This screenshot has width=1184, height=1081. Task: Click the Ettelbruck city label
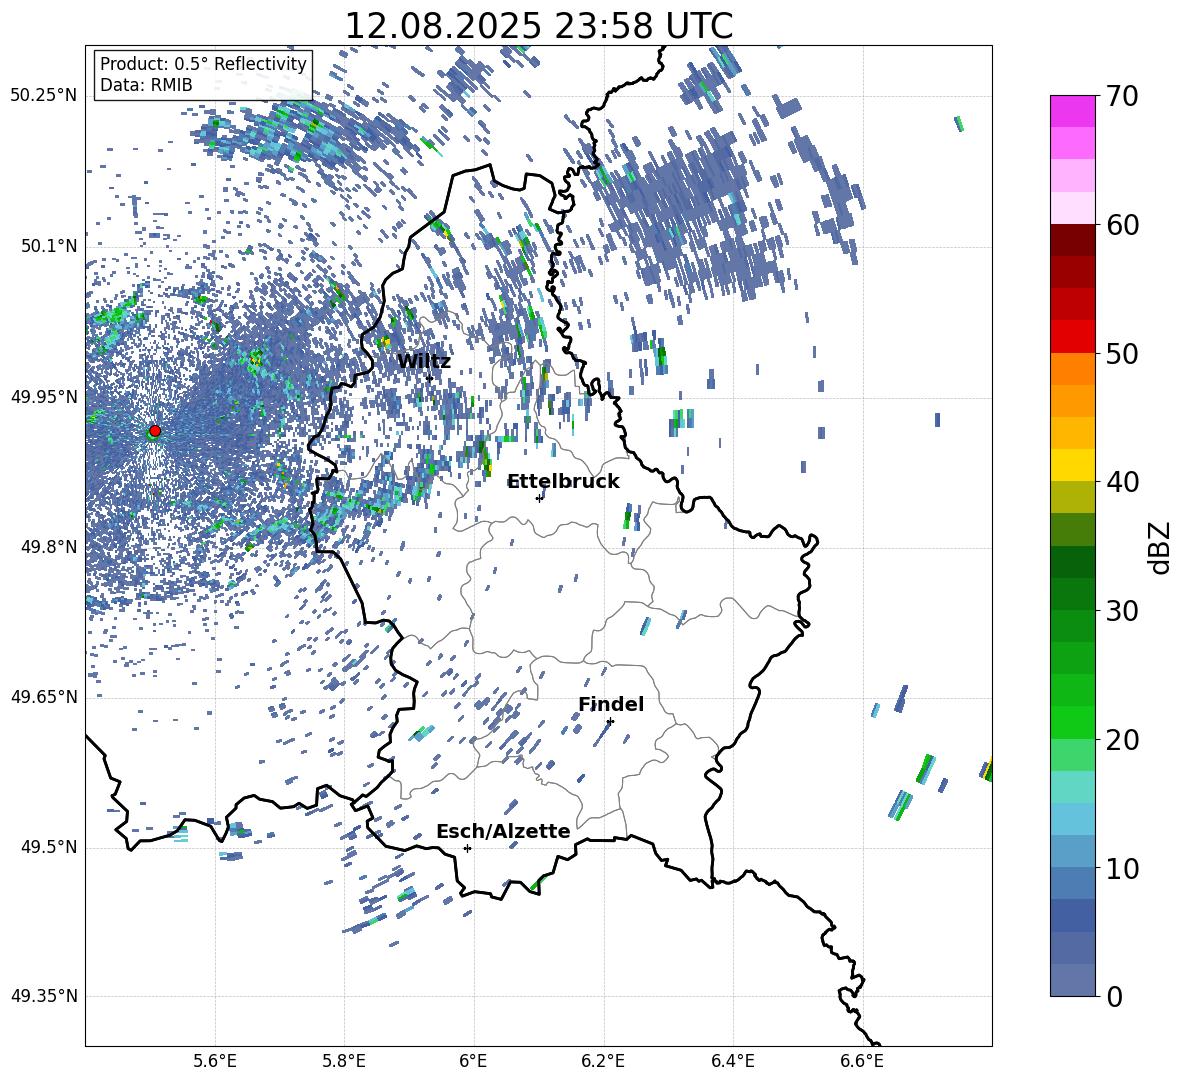(x=563, y=481)
